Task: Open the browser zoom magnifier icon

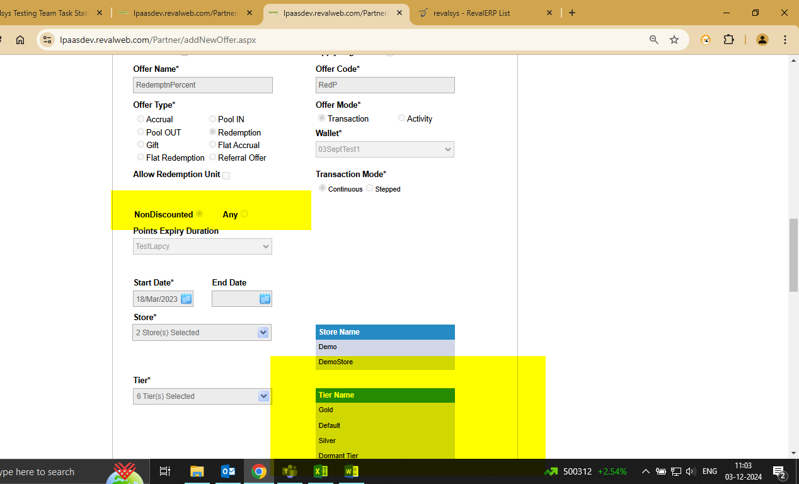Action: pos(653,40)
